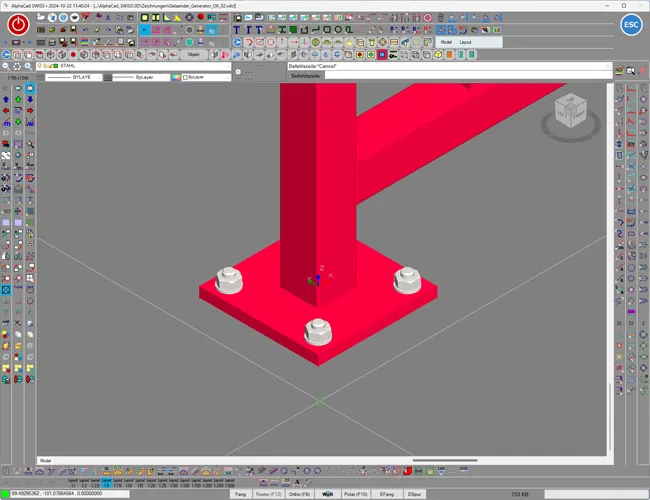Viewport: 650px width, 500px height.
Task: Click the zoom out magnifier icon
Action: tap(6, 66)
